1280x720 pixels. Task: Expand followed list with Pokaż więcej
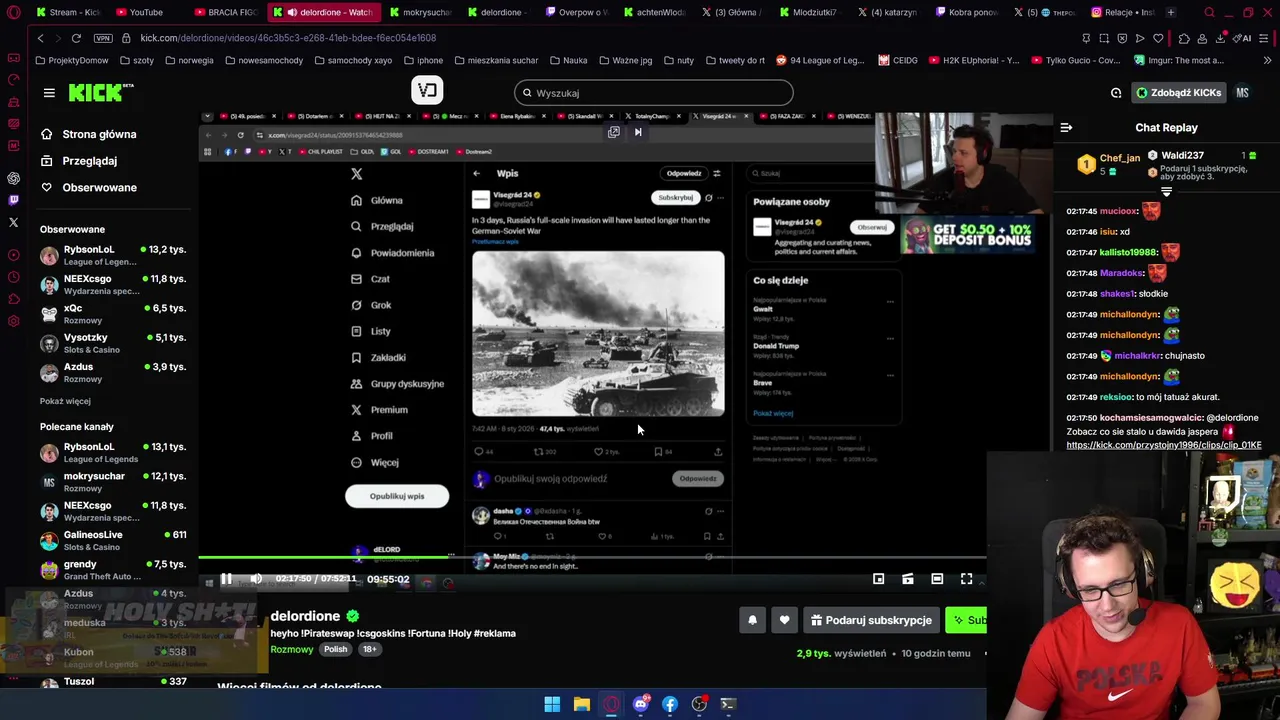click(x=65, y=401)
